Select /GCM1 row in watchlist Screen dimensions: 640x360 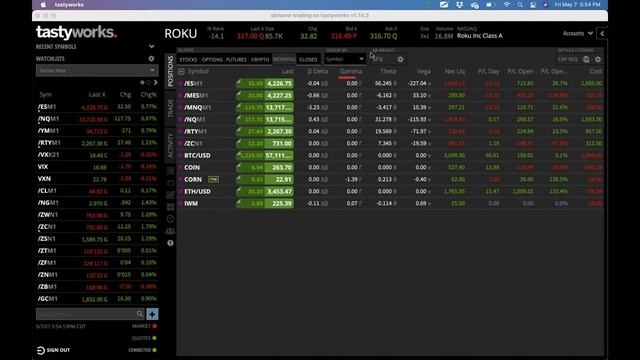[97, 299]
